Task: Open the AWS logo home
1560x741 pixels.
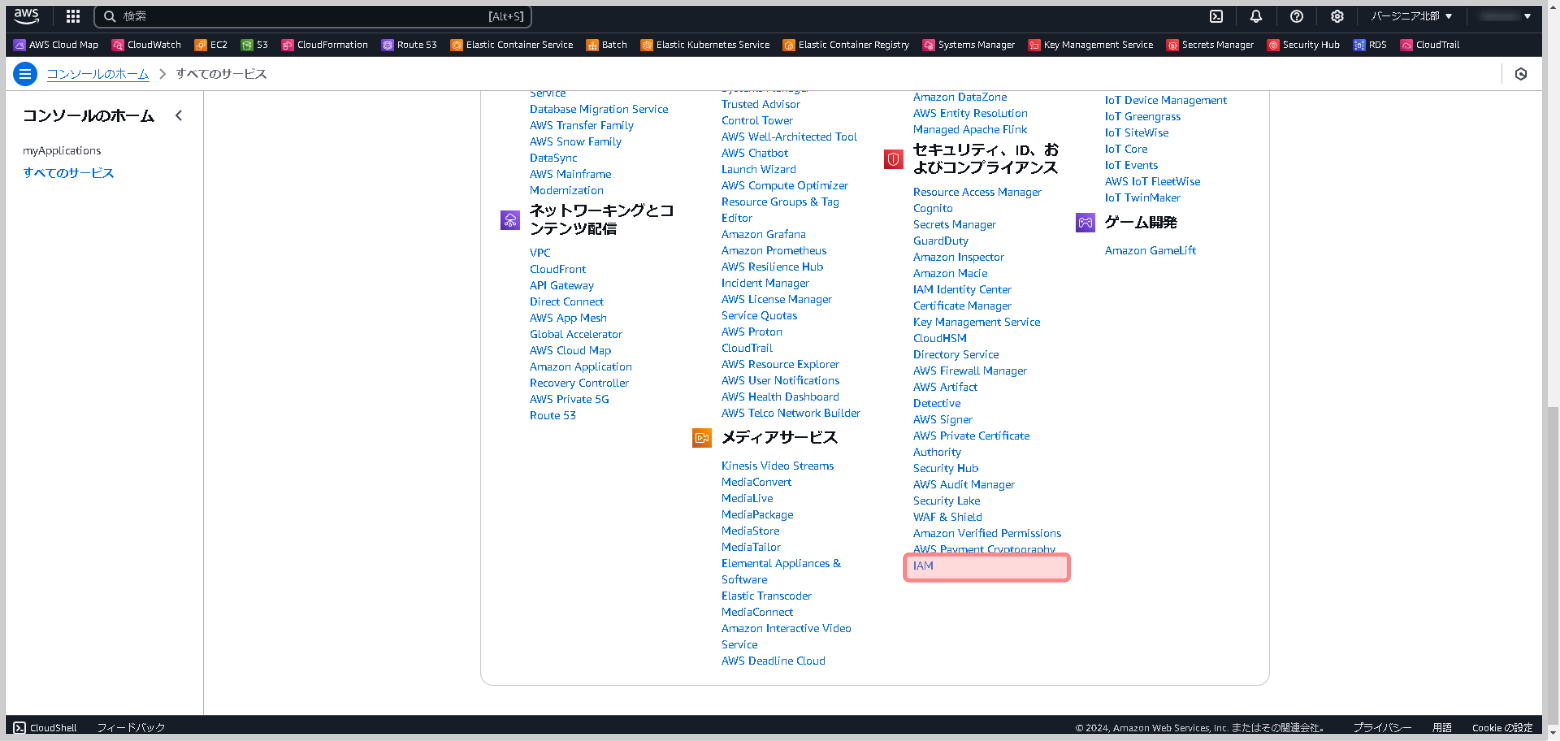Action: coord(27,16)
